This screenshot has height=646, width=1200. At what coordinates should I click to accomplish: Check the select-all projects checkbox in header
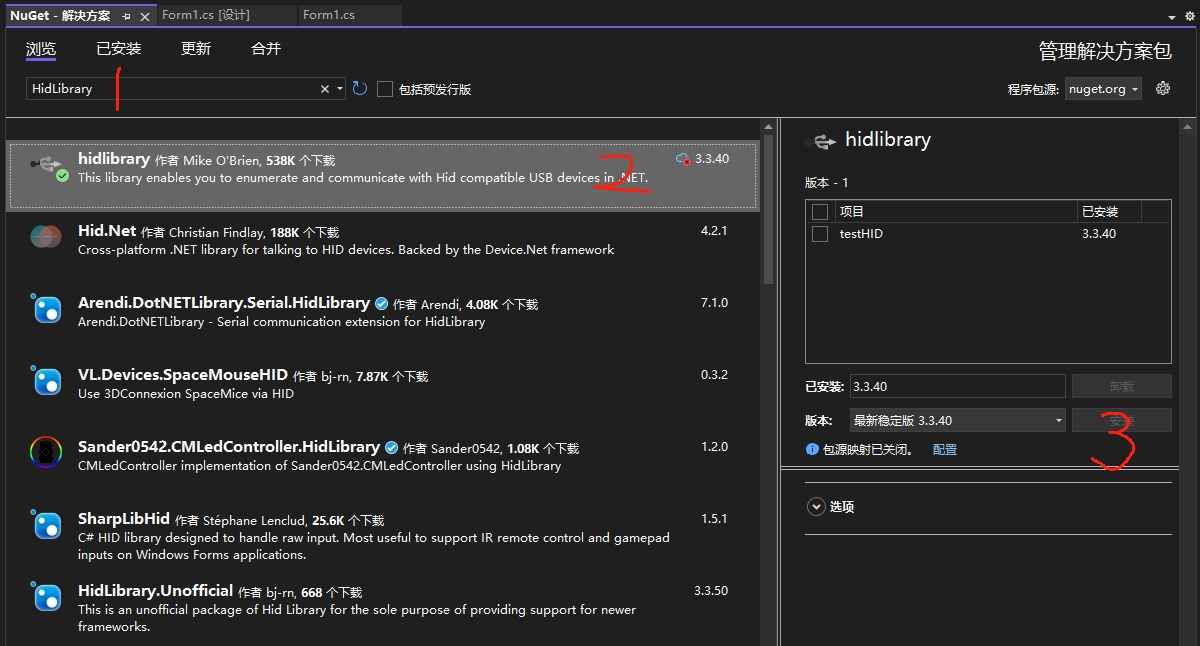tap(820, 212)
